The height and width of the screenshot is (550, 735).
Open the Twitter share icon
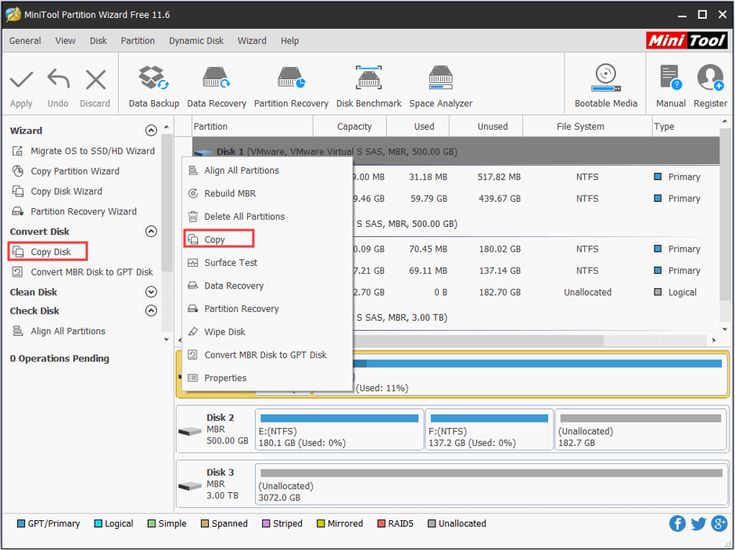698,523
